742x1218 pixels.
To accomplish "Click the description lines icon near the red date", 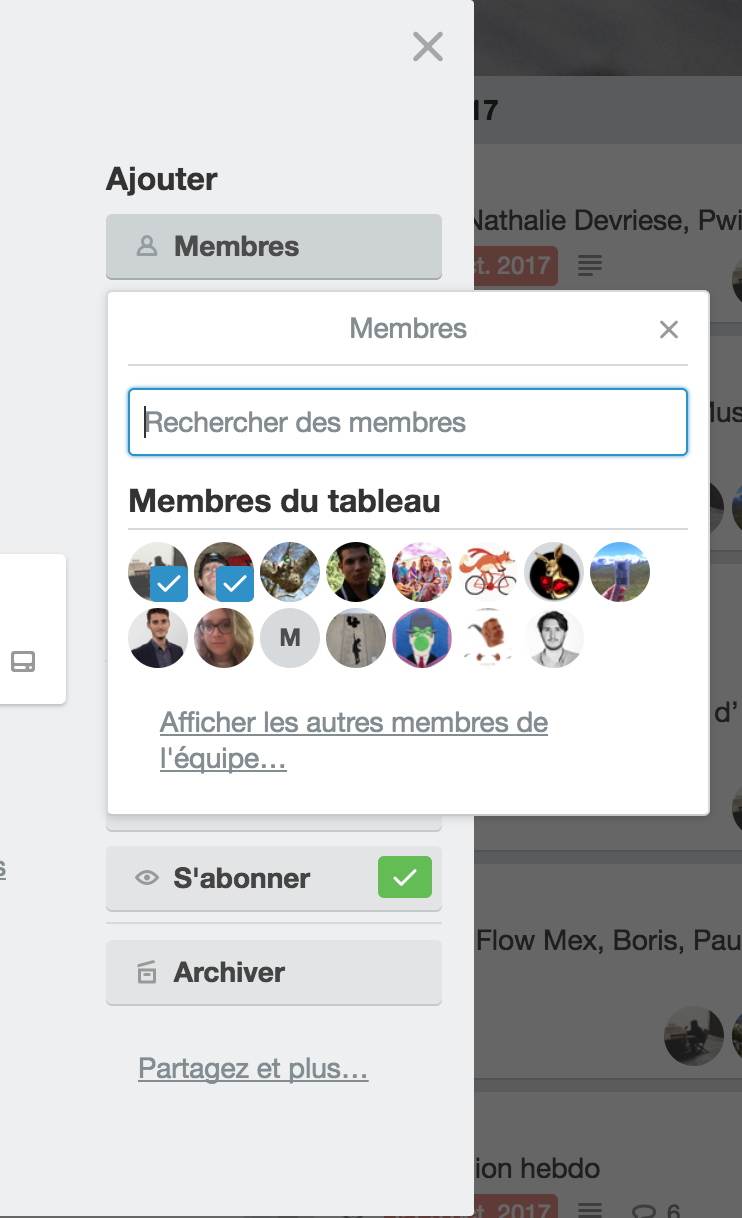I will tap(589, 265).
